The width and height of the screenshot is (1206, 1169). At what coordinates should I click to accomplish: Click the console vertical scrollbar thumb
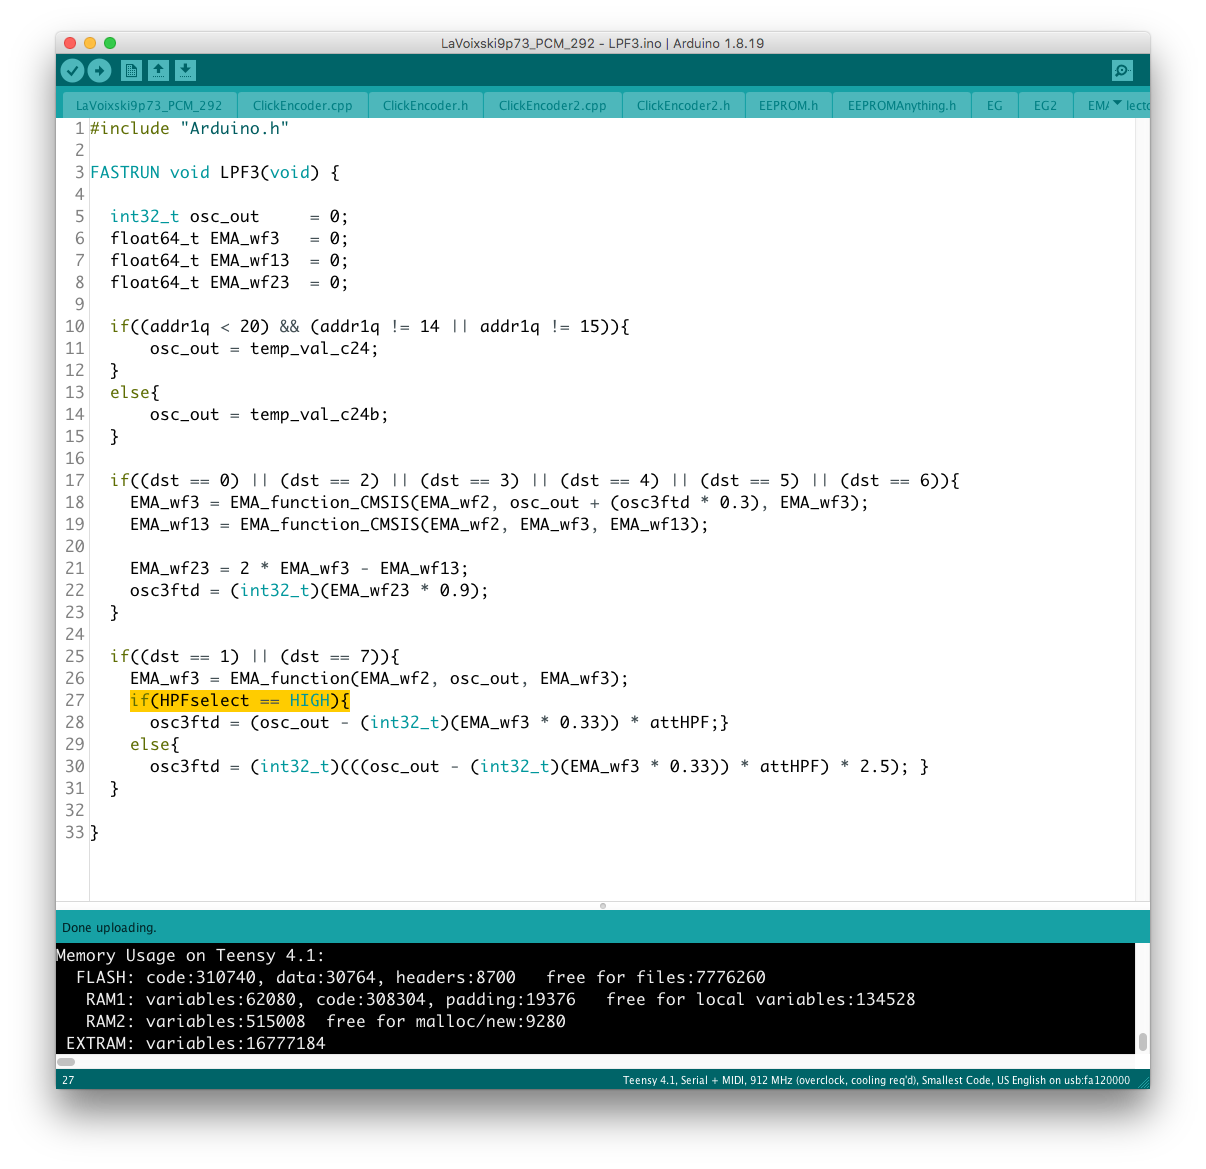(1142, 1041)
